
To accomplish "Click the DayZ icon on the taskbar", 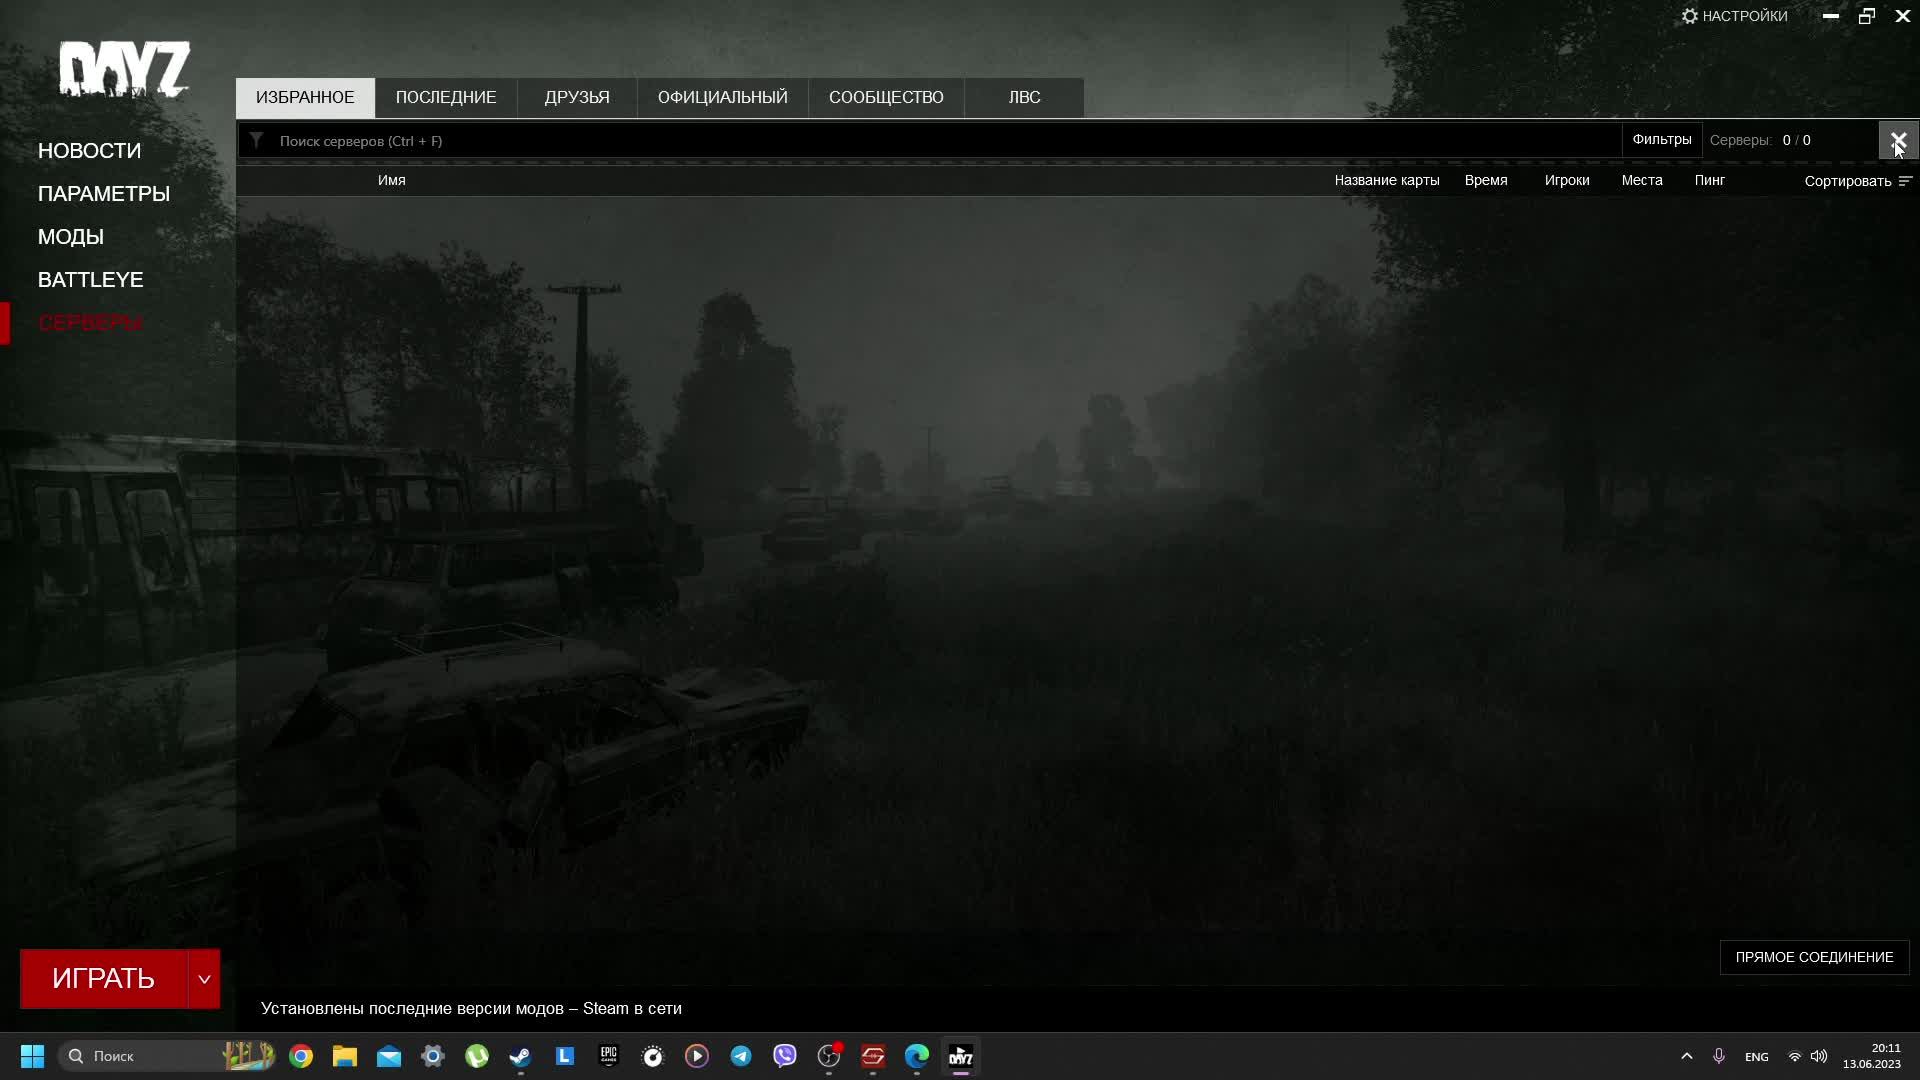I will (960, 1056).
